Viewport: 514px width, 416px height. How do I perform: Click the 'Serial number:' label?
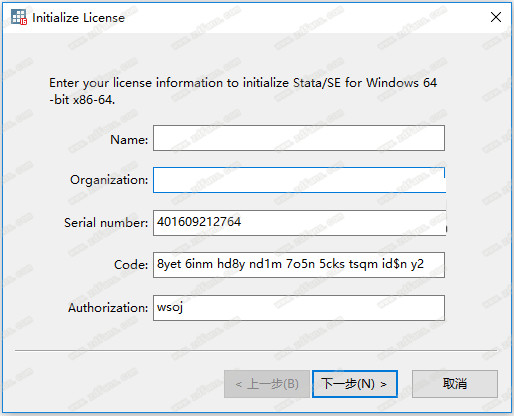coord(106,223)
